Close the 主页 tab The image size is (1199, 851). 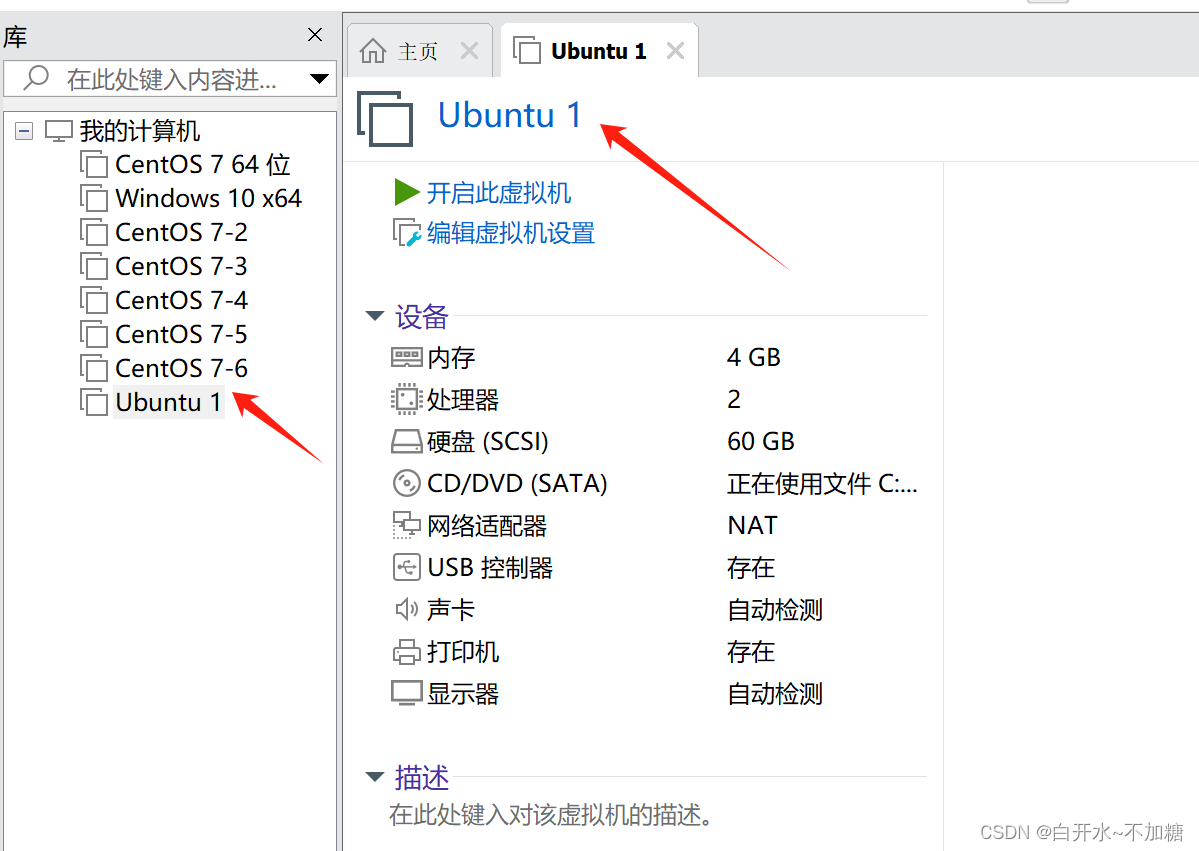point(470,51)
